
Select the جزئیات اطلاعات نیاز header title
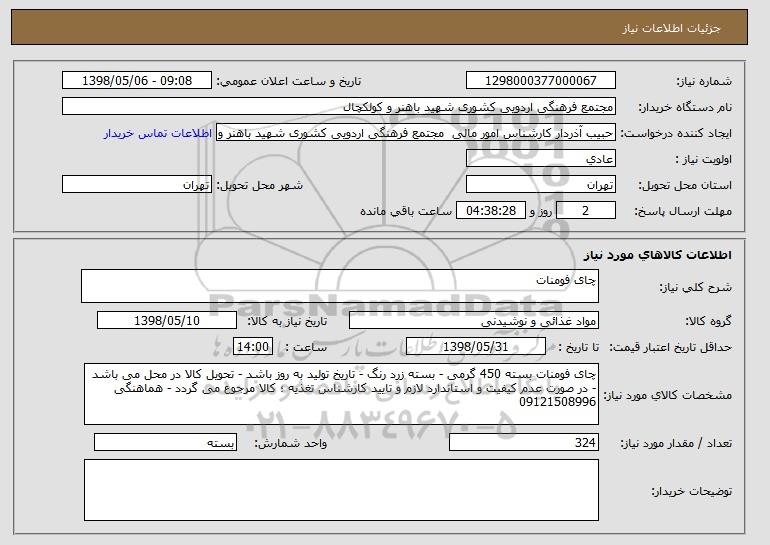click(671, 28)
